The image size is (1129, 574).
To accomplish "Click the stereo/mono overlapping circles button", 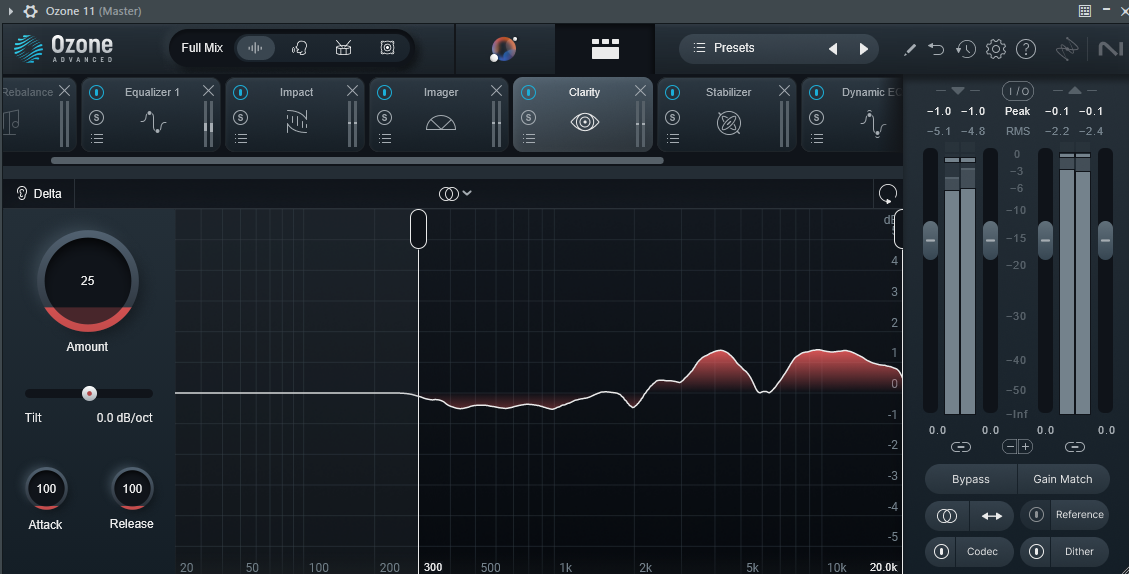I will click(947, 516).
